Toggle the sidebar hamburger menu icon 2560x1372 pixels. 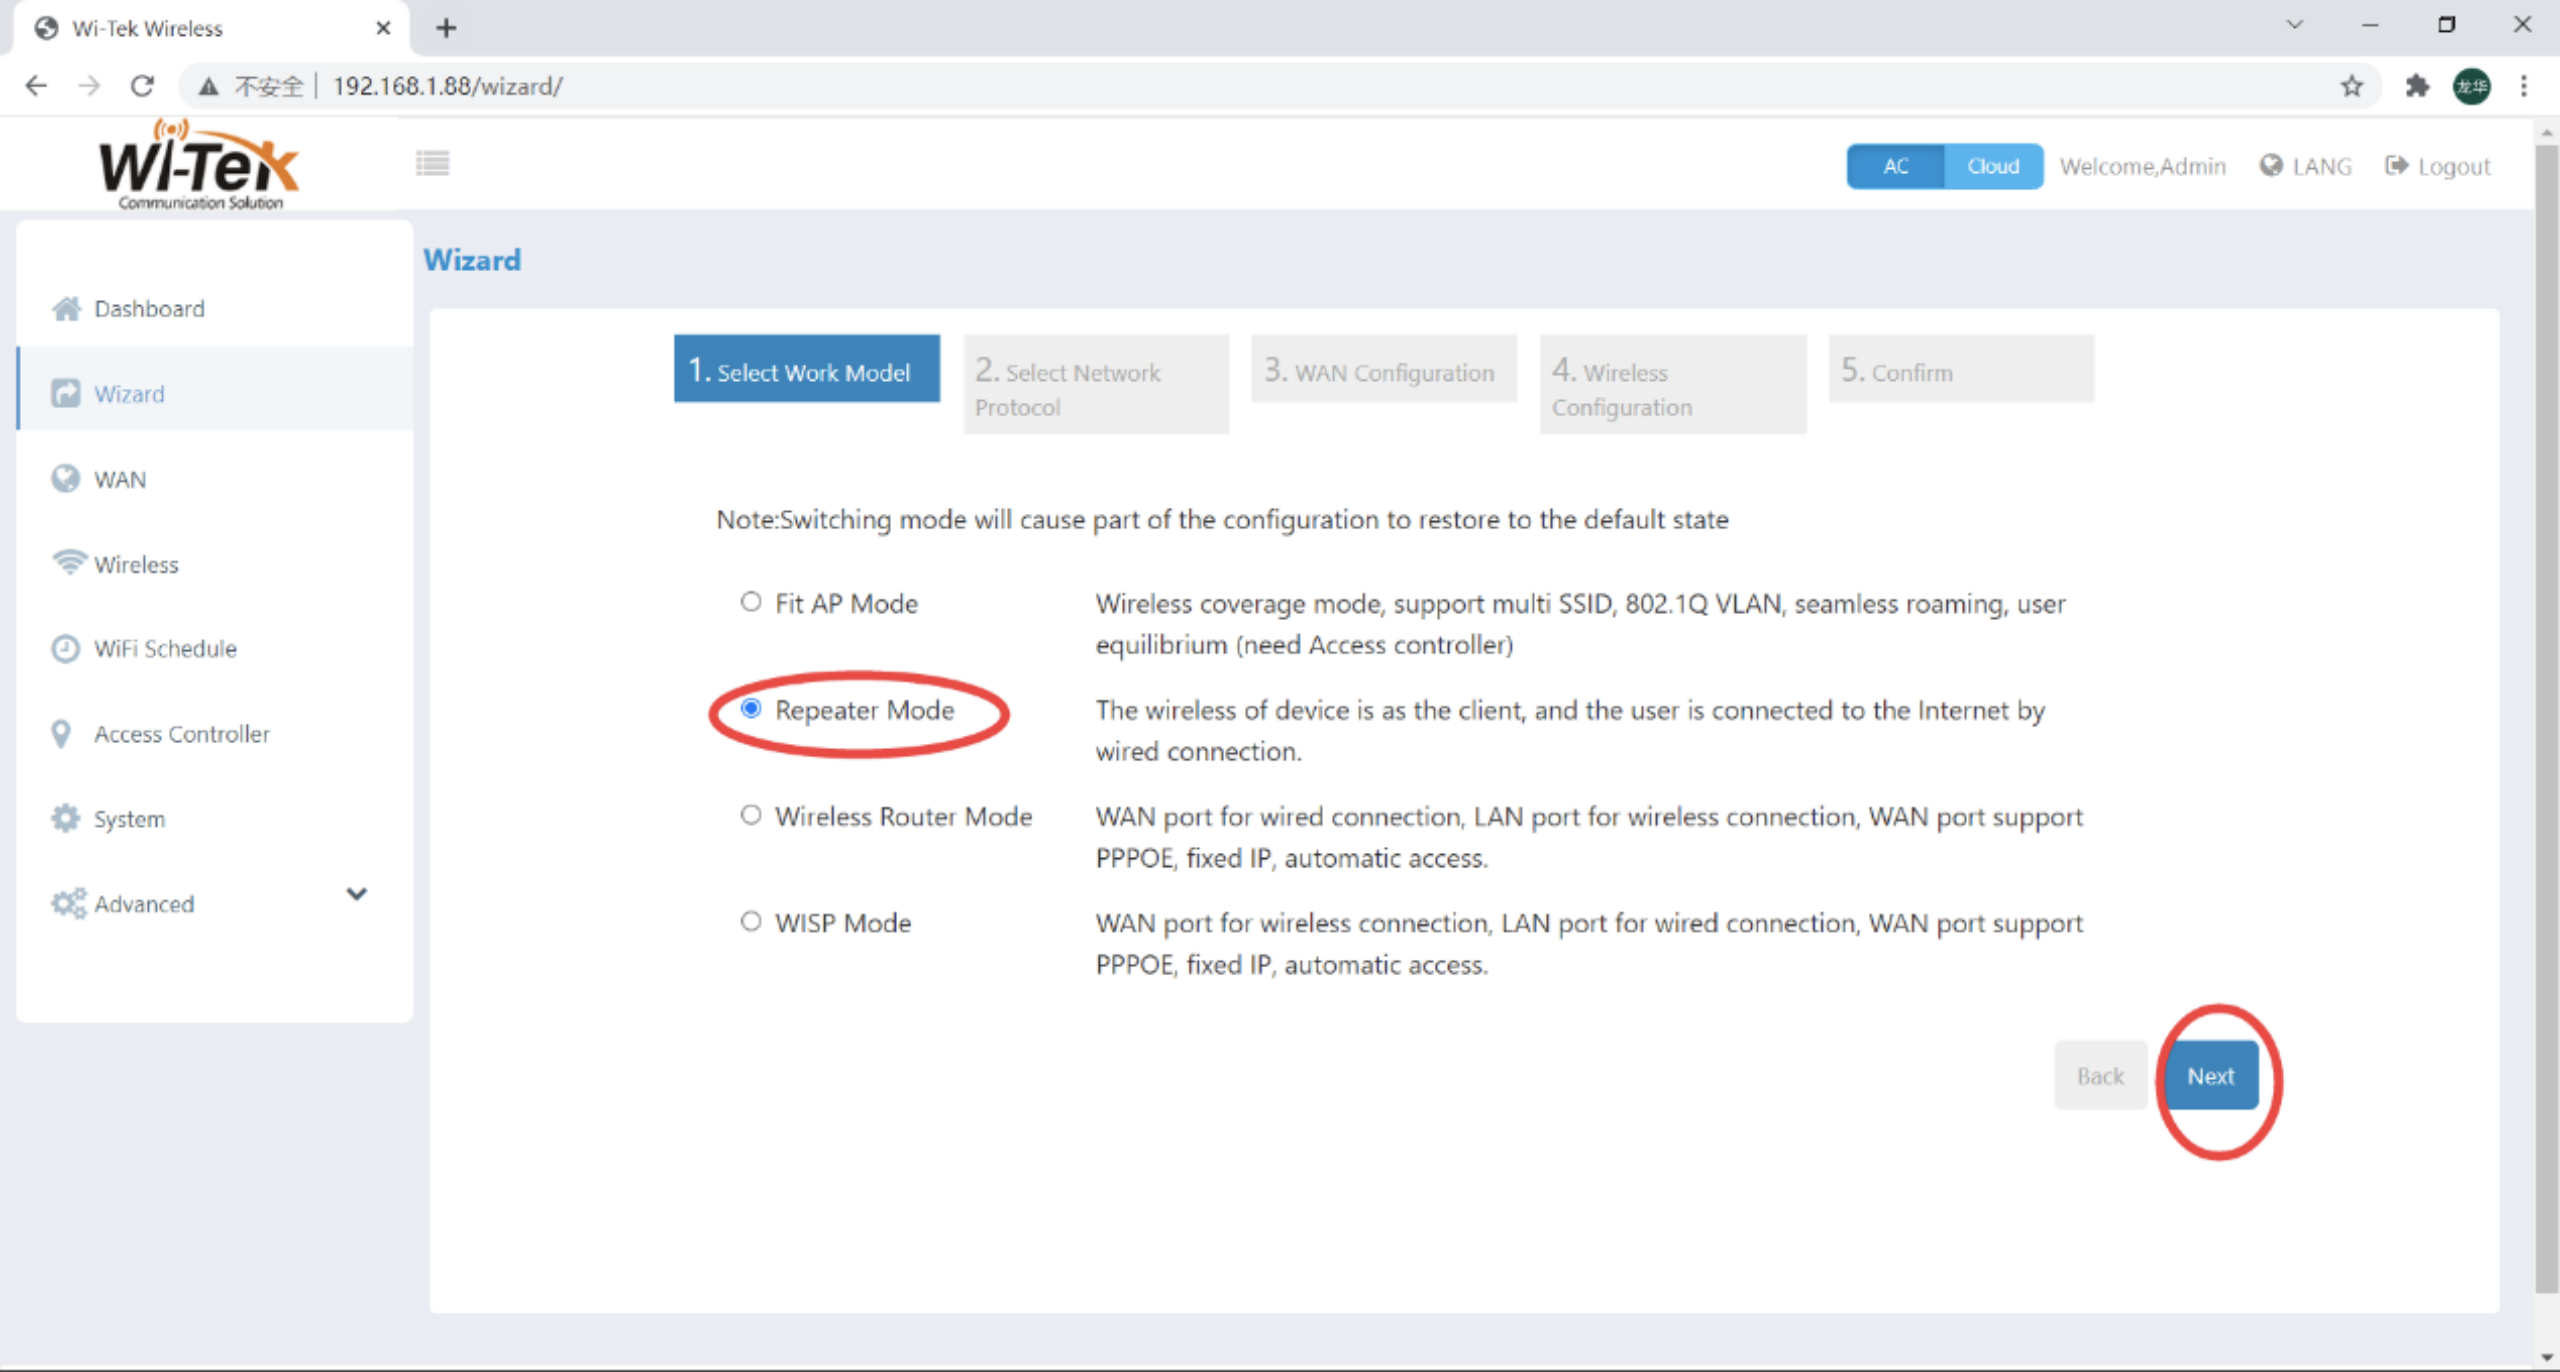[x=433, y=163]
